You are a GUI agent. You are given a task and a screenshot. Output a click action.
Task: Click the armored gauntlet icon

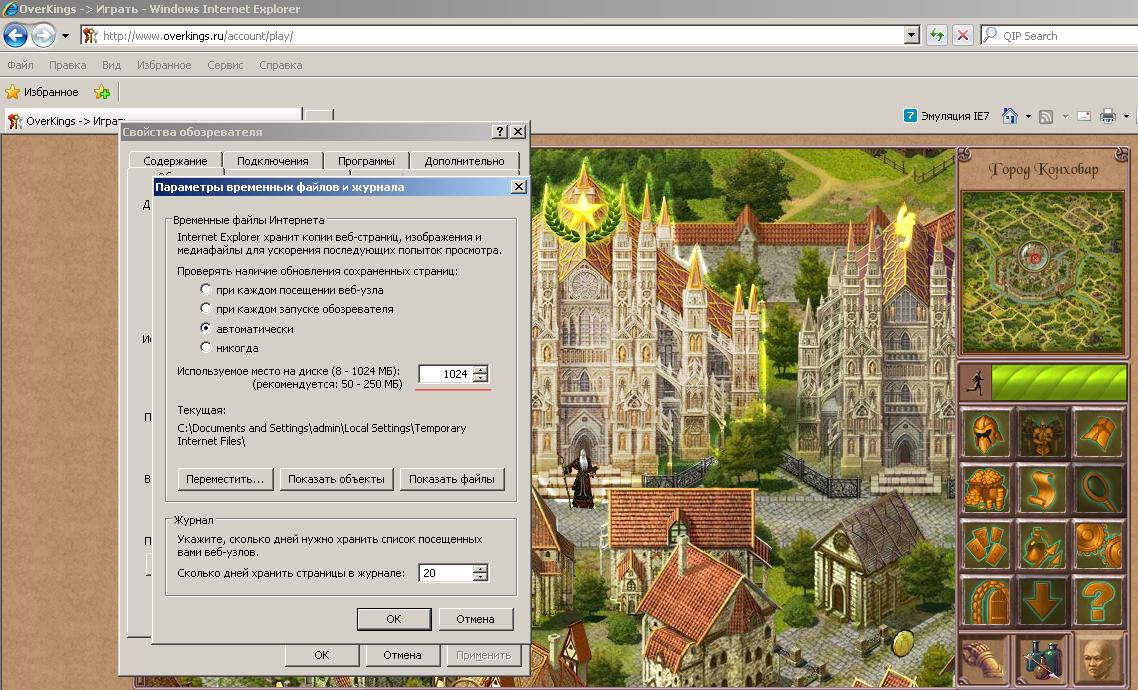986,659
